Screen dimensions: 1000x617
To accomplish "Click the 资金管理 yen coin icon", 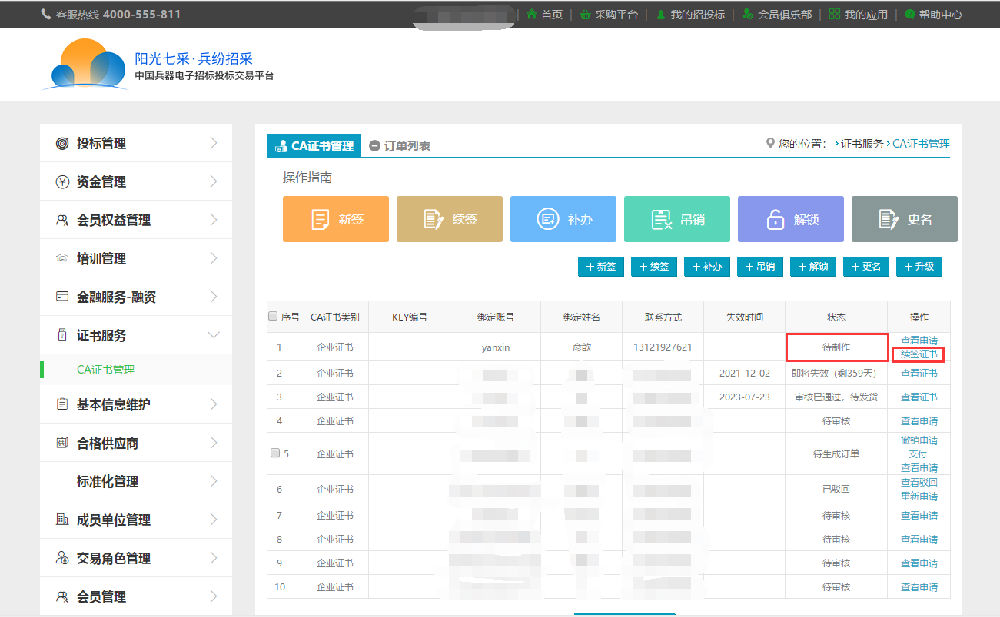I will tap(62, 182).
